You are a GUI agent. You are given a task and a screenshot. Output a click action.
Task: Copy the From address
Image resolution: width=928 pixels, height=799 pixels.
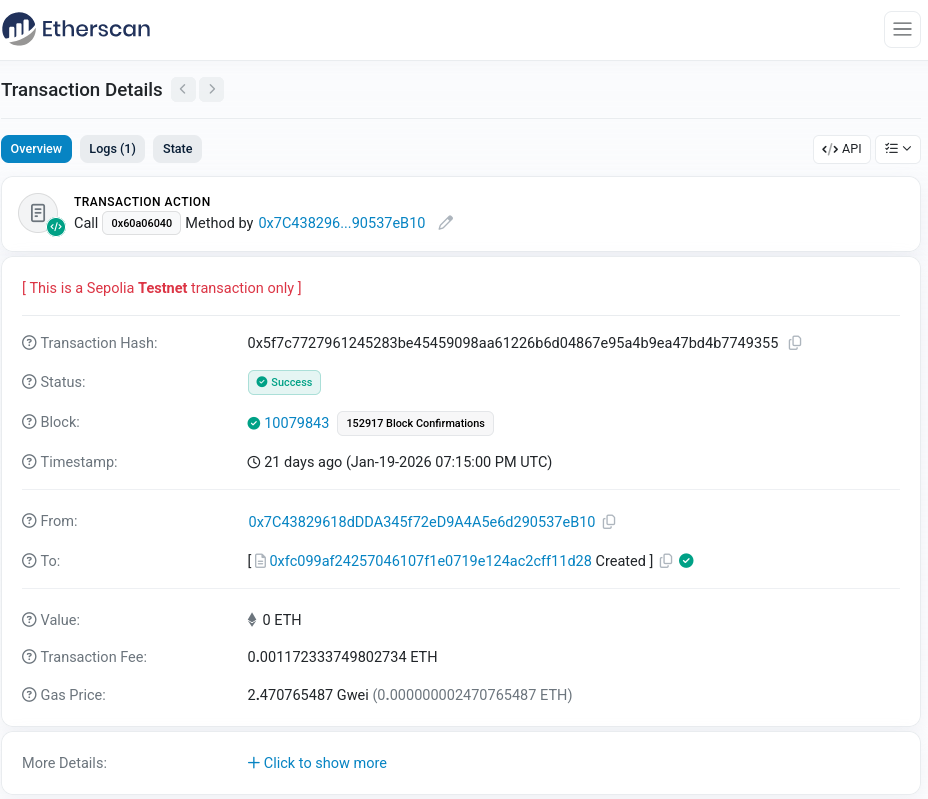[609, 521]
